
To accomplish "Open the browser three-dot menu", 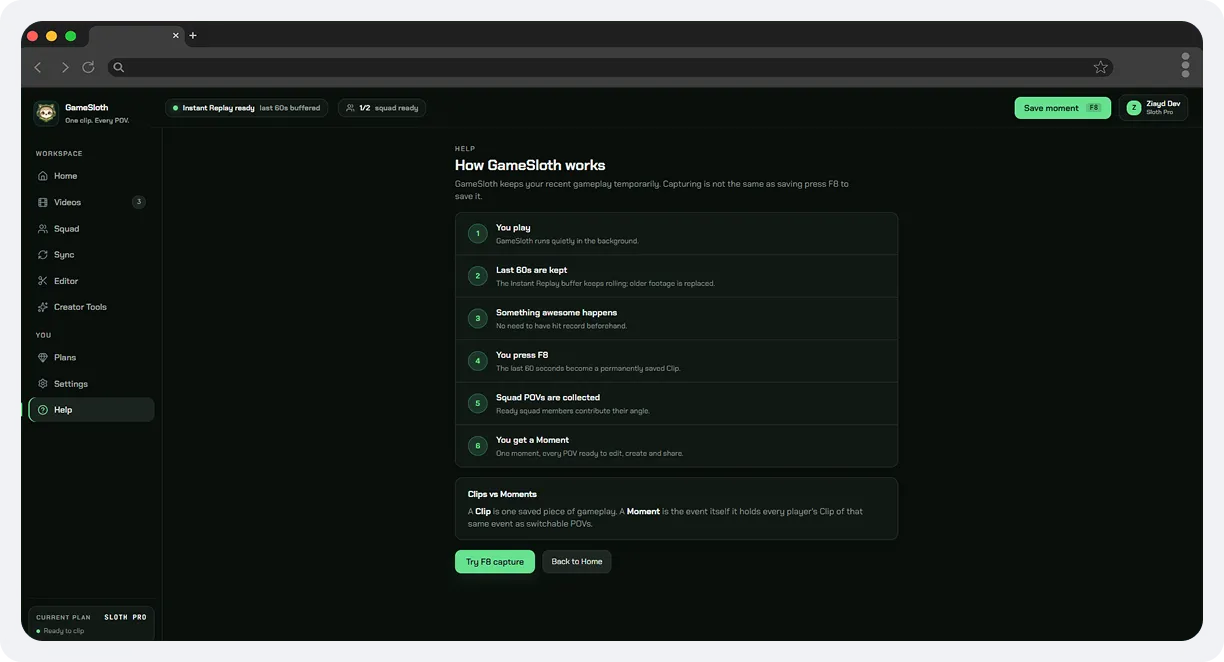I will [x=1185, y=65].
